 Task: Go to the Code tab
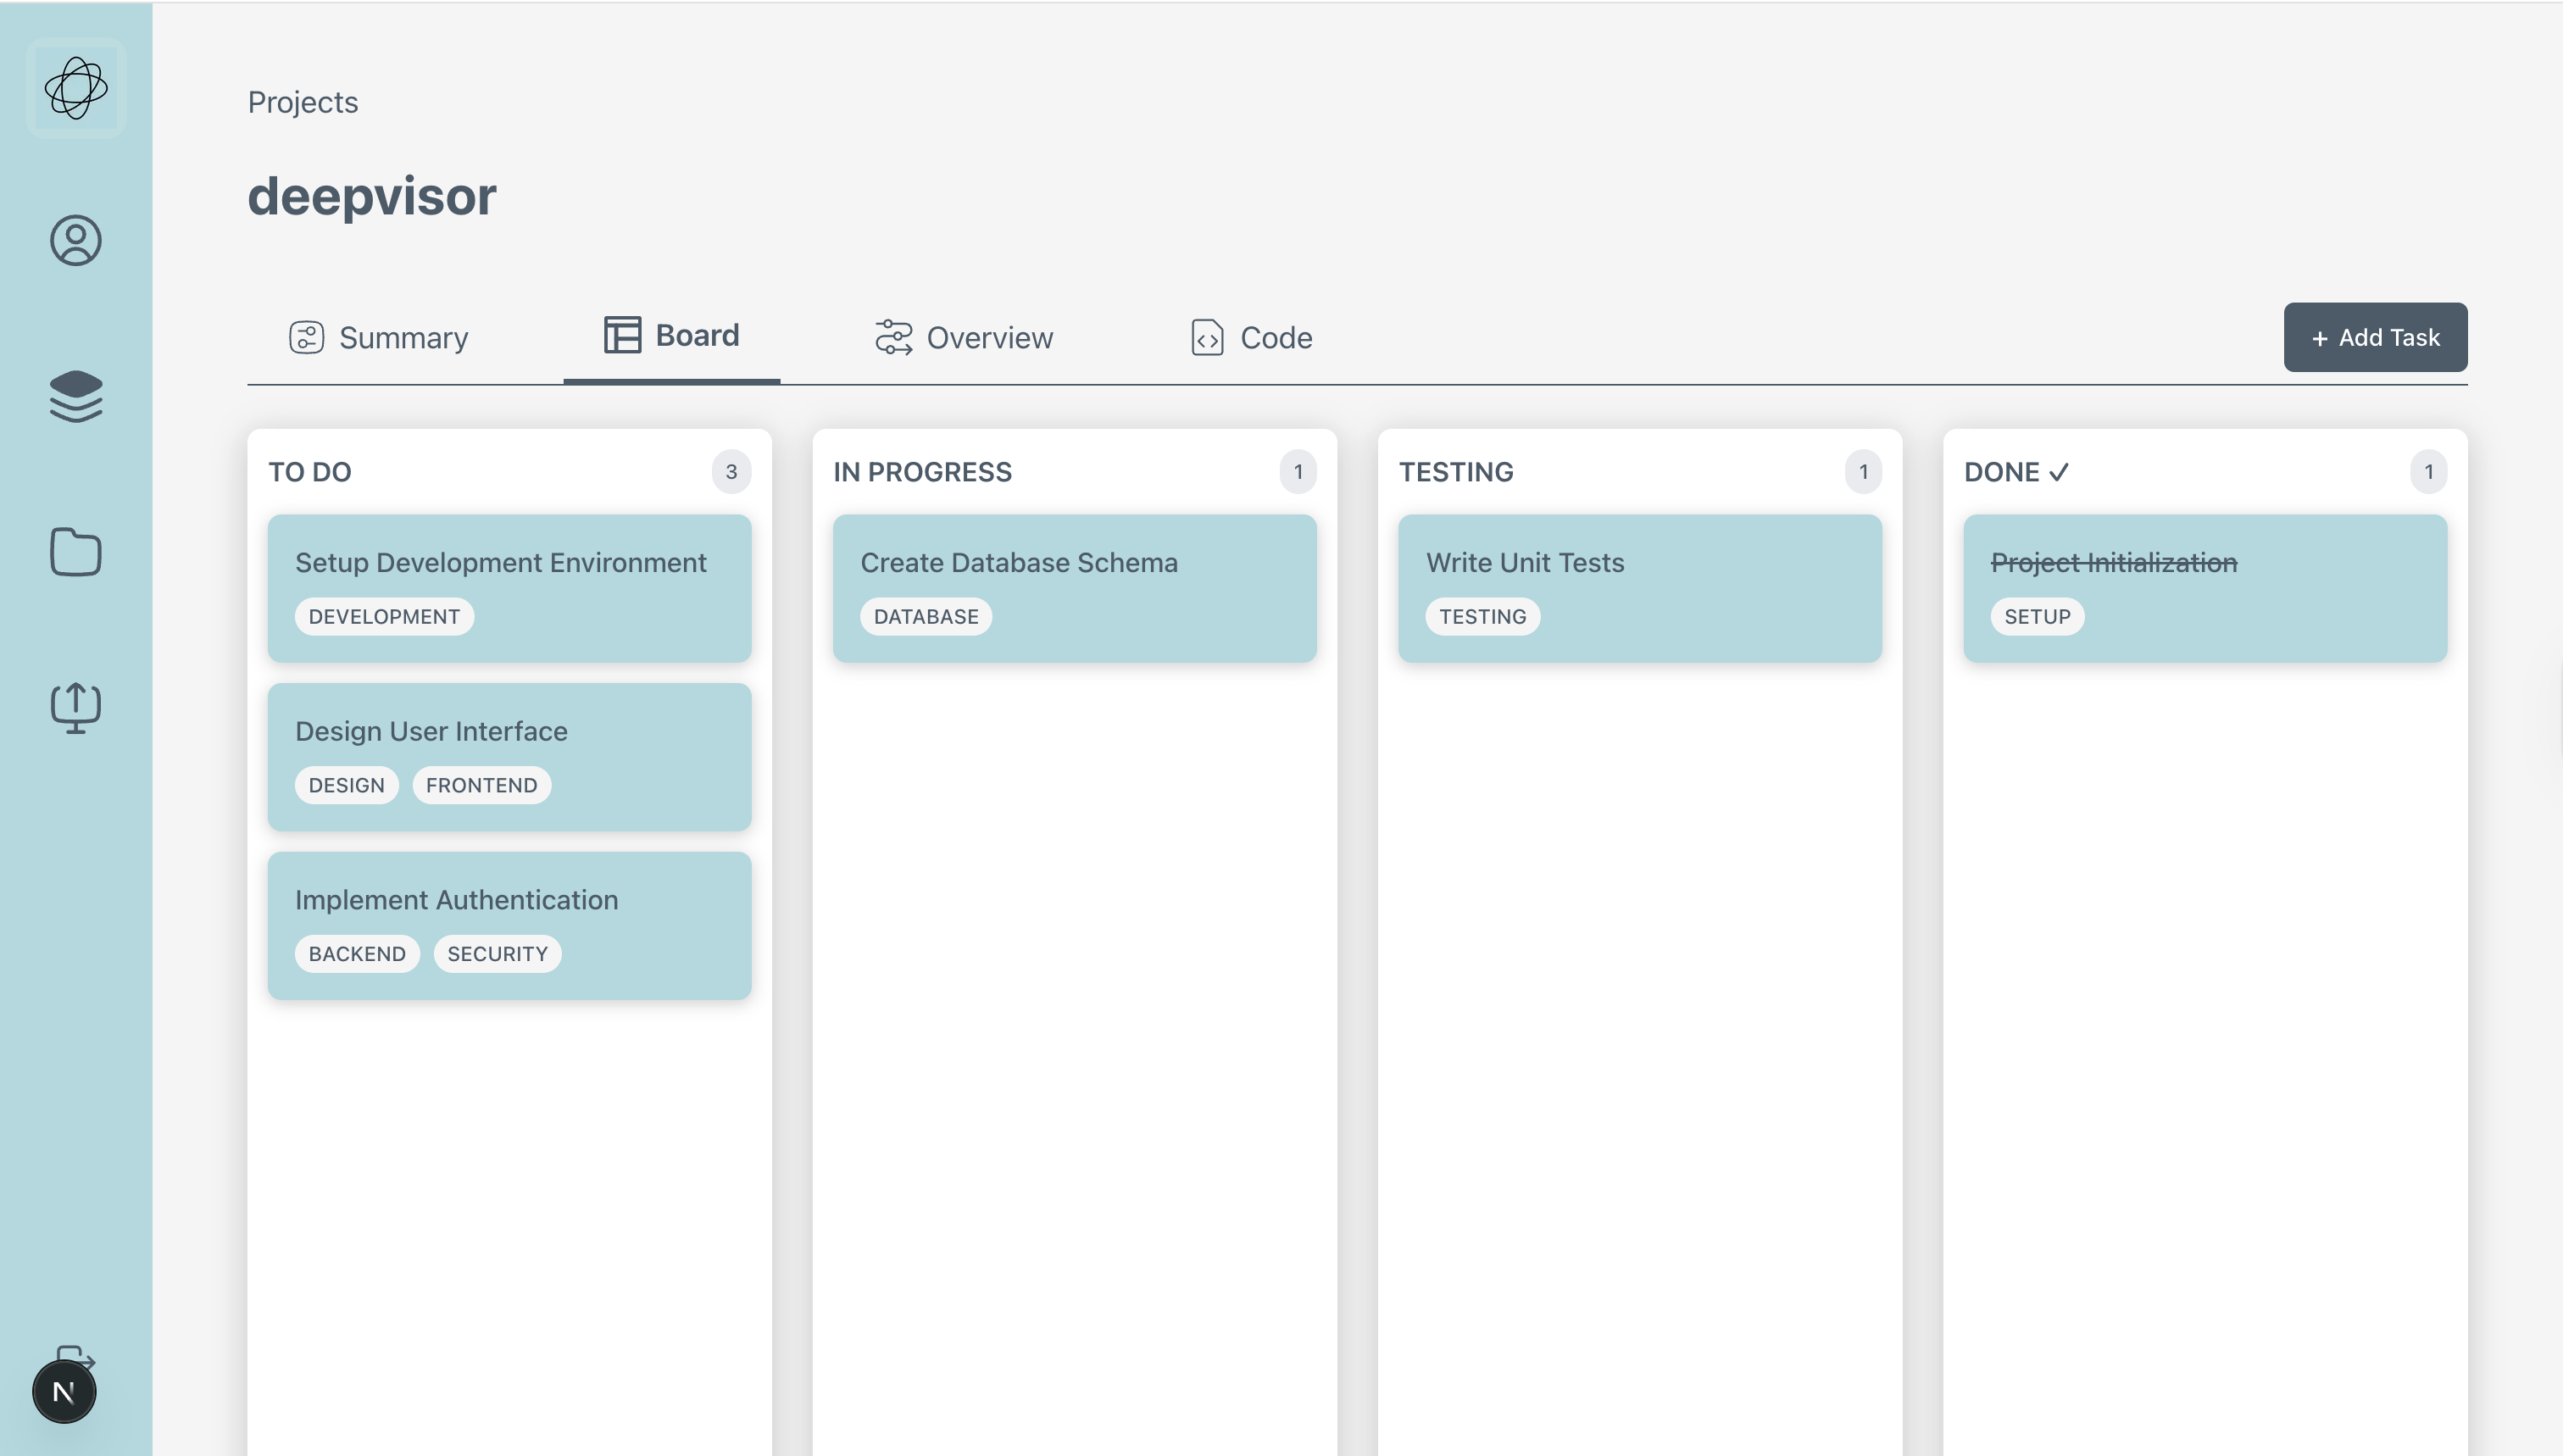point(1251,338)
